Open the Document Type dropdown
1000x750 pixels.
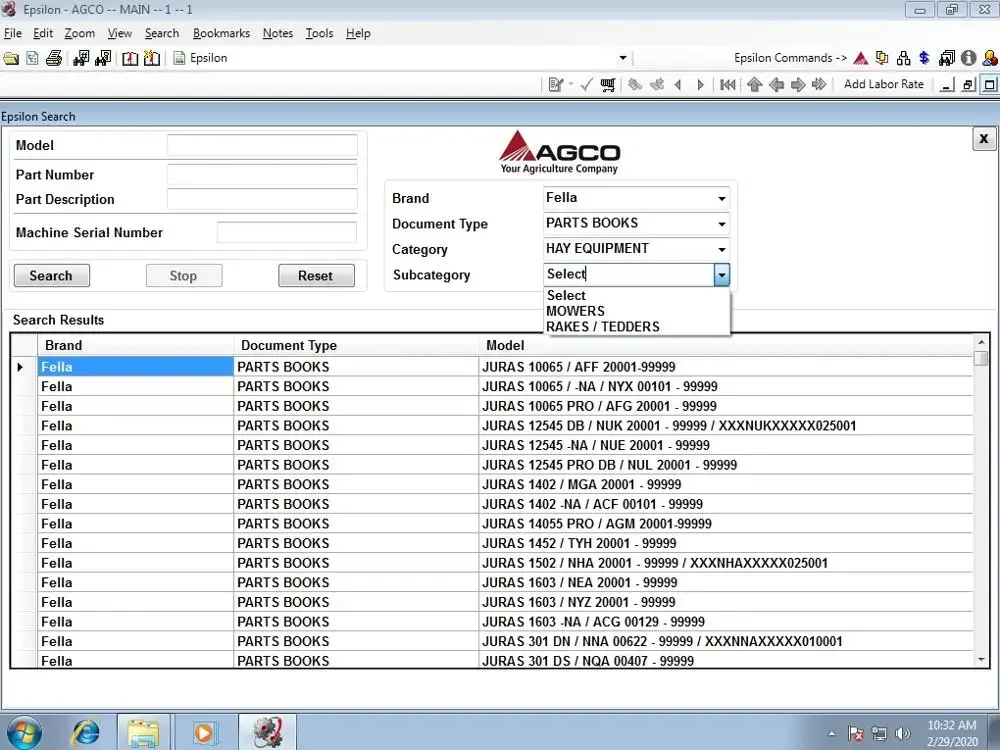(x=721, y=223)
